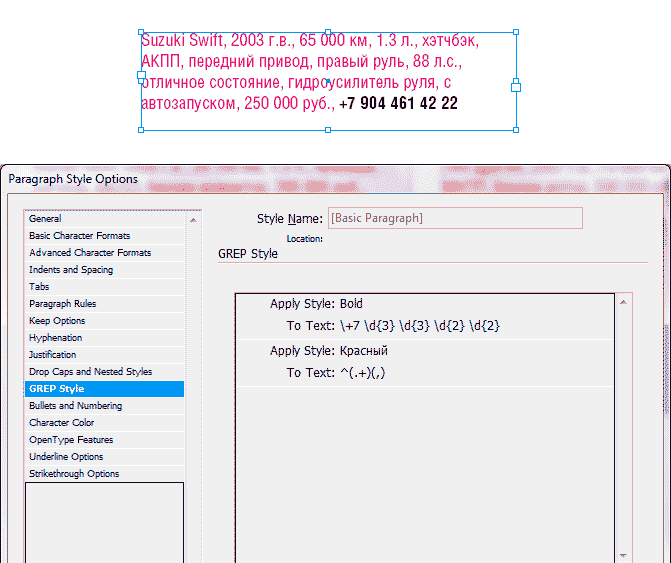Open the General category

click(x=104, y=219)
